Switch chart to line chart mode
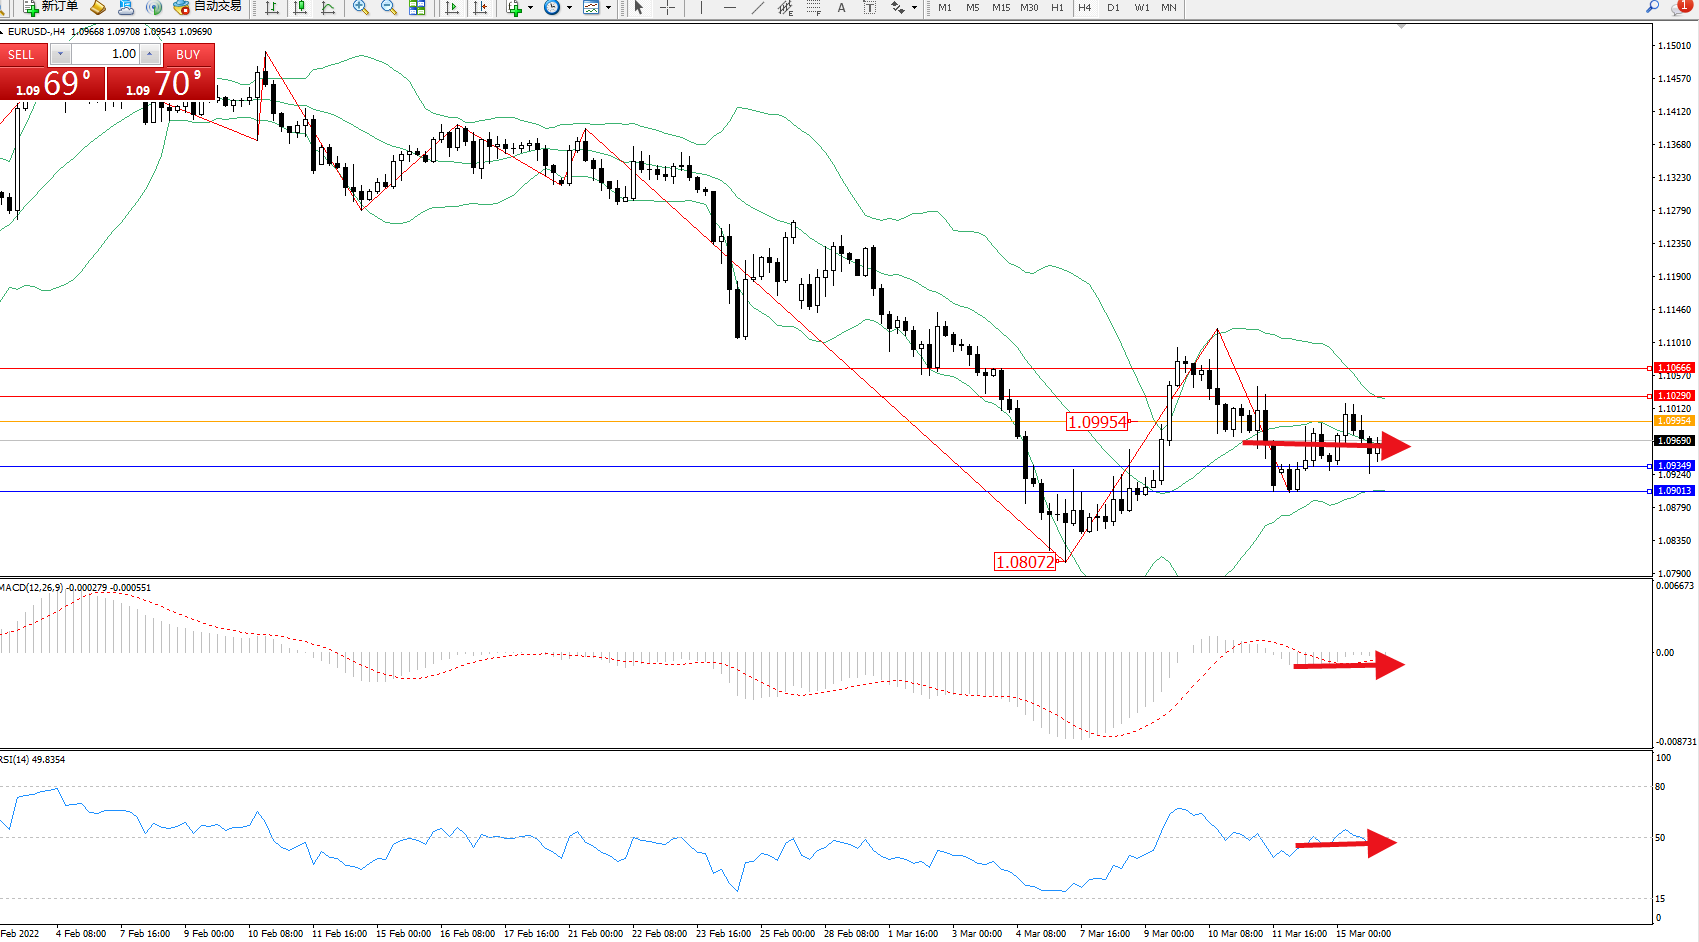Viewport: 1699px width, 942px height. click(328, 8)
